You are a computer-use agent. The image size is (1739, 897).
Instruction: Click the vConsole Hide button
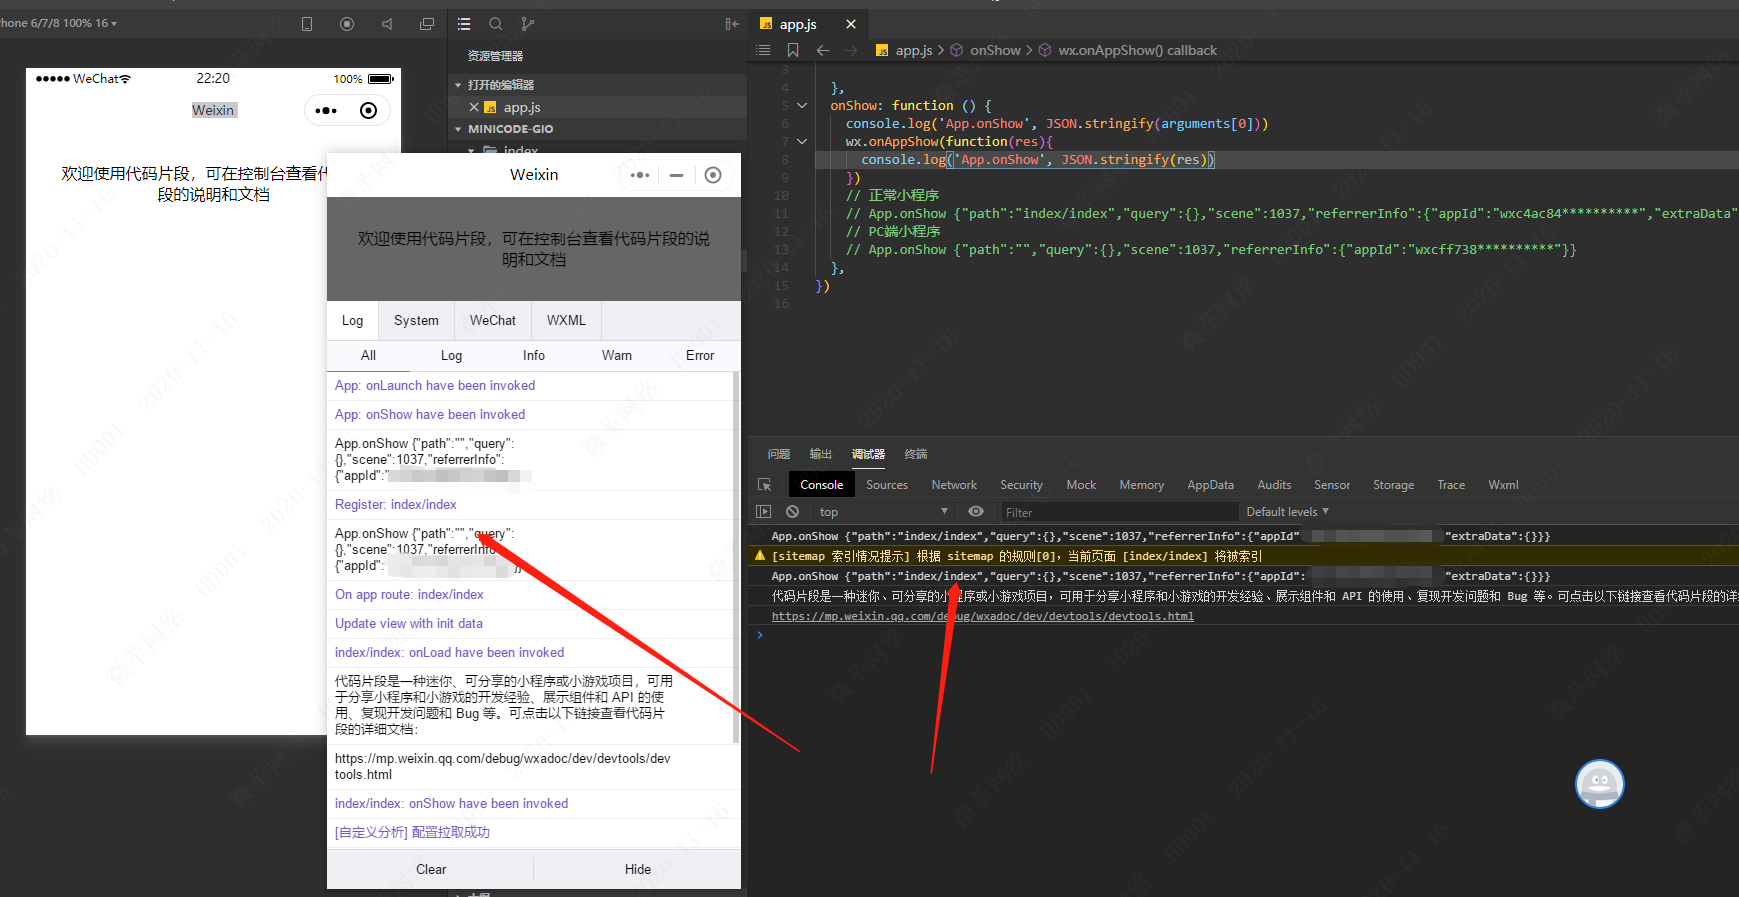tap(638, 870)
